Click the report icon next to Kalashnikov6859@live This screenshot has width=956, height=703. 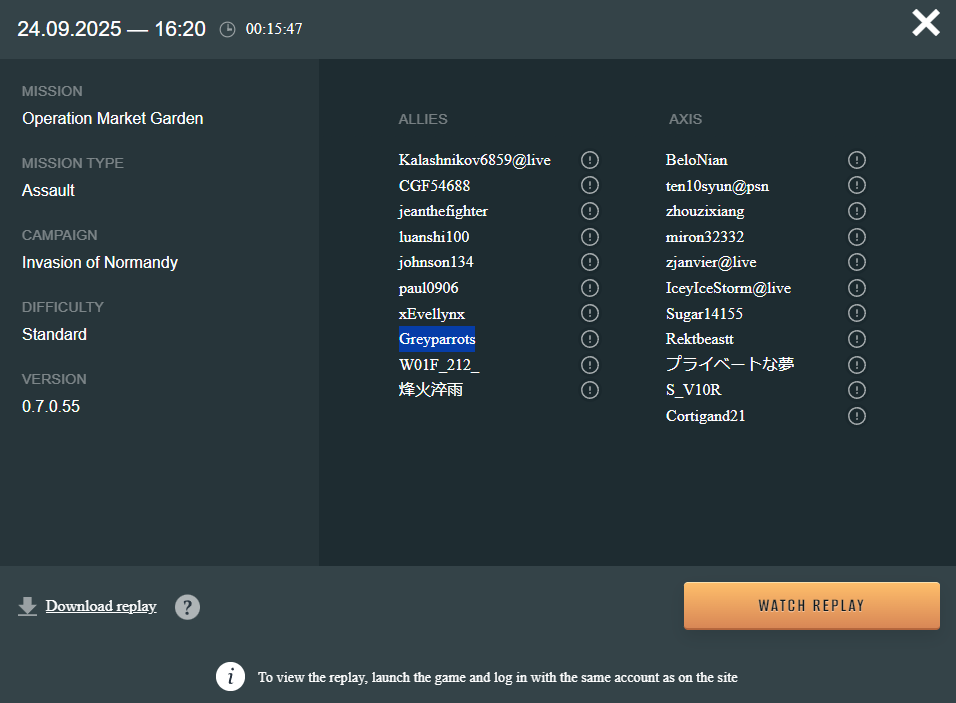[x=590, y=160]
